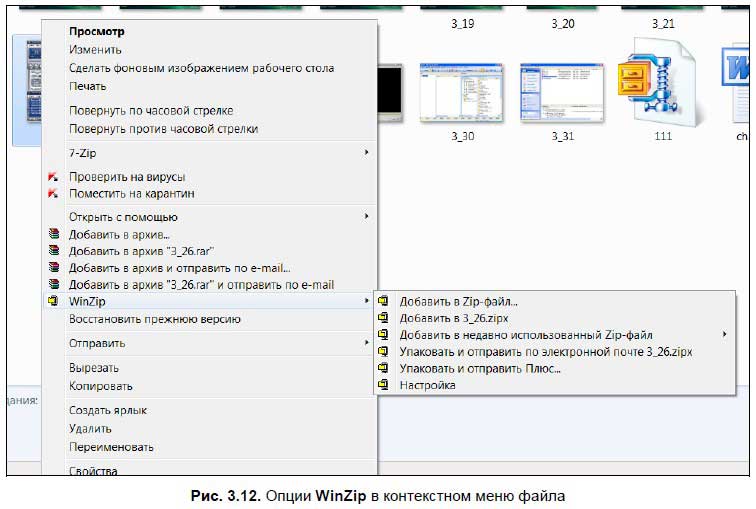Choose Переименовать in the context menu
The height and width of the screenshot is (509, 756).
111,447
